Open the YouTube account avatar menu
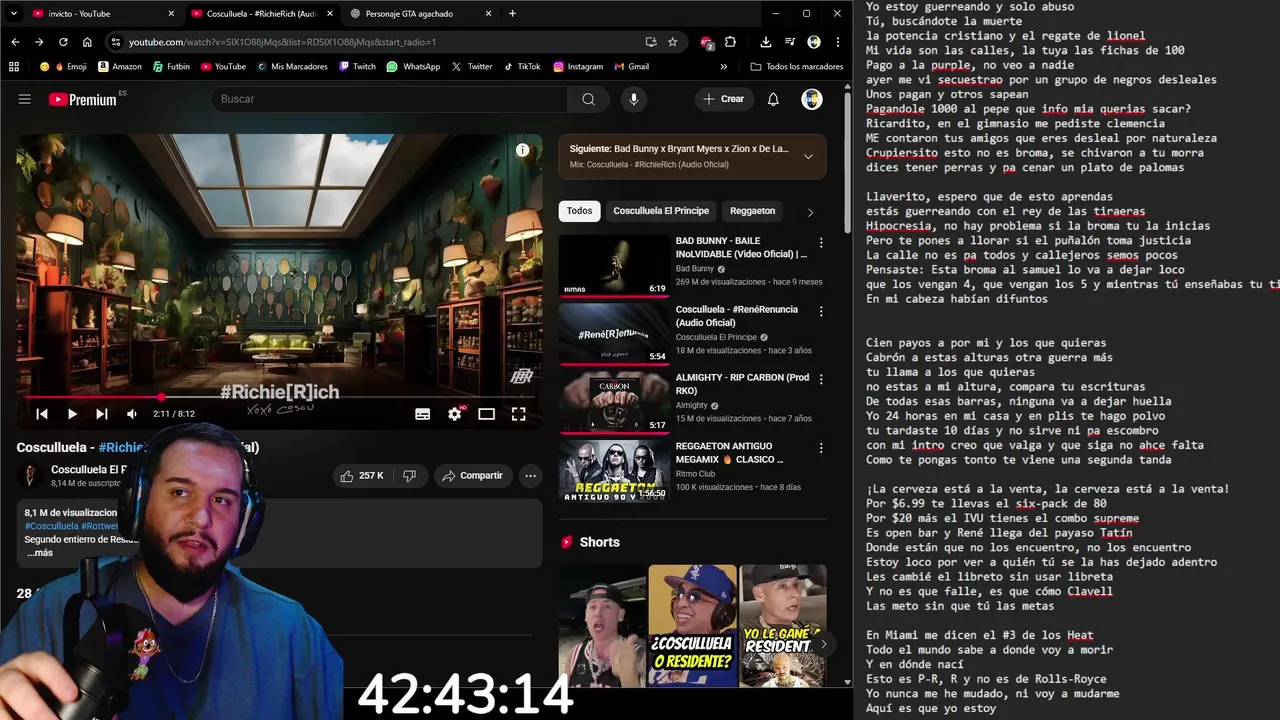The width and height of the screenshot is (1280, 720). [812, 99]
